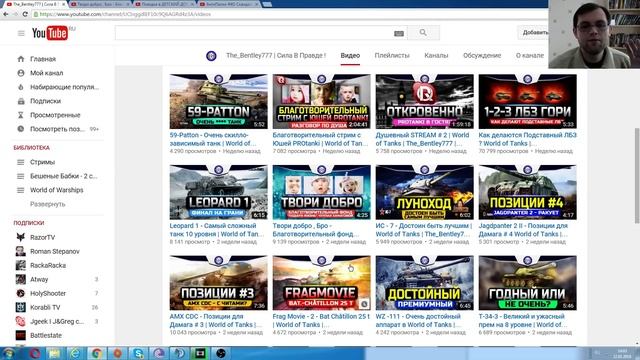
Task: Open the FRAGMOVIE video thumbnail
Action: pyautogui.click(x=322, y=283)
